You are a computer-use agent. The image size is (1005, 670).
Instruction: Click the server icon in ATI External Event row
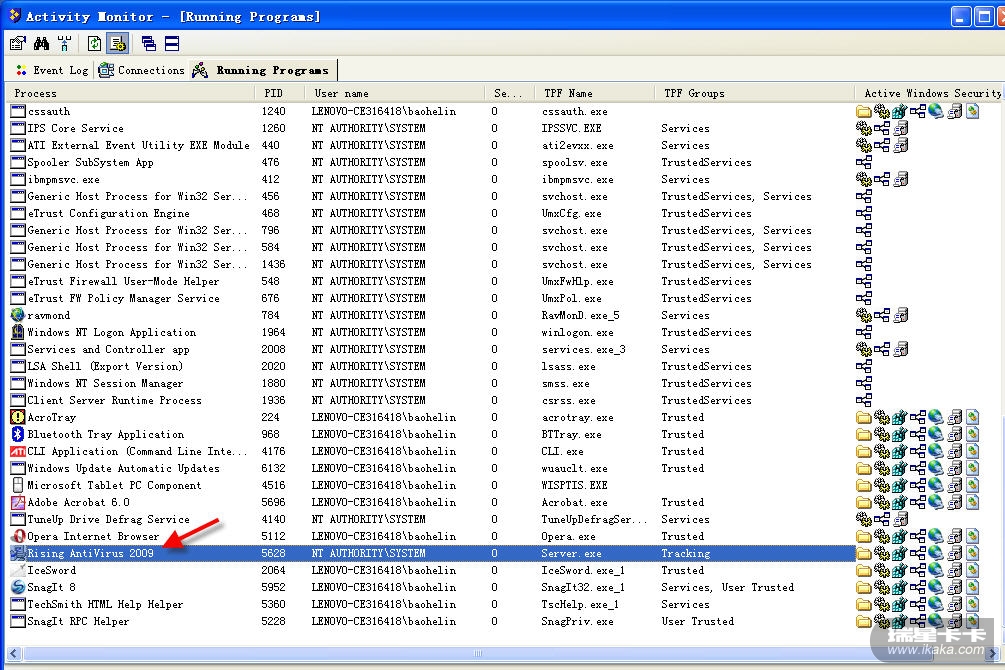click(x=900, y=146)
